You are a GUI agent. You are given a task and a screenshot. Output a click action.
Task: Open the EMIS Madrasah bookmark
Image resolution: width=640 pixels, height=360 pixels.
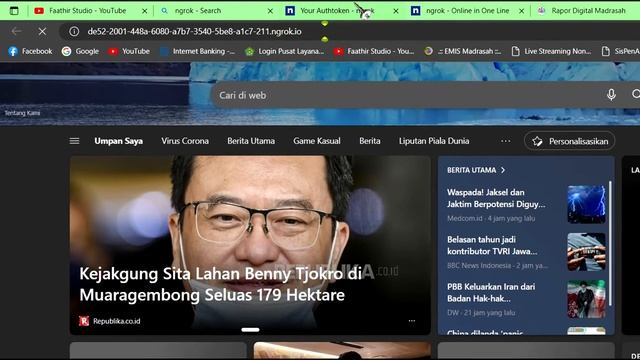(462, 51)
